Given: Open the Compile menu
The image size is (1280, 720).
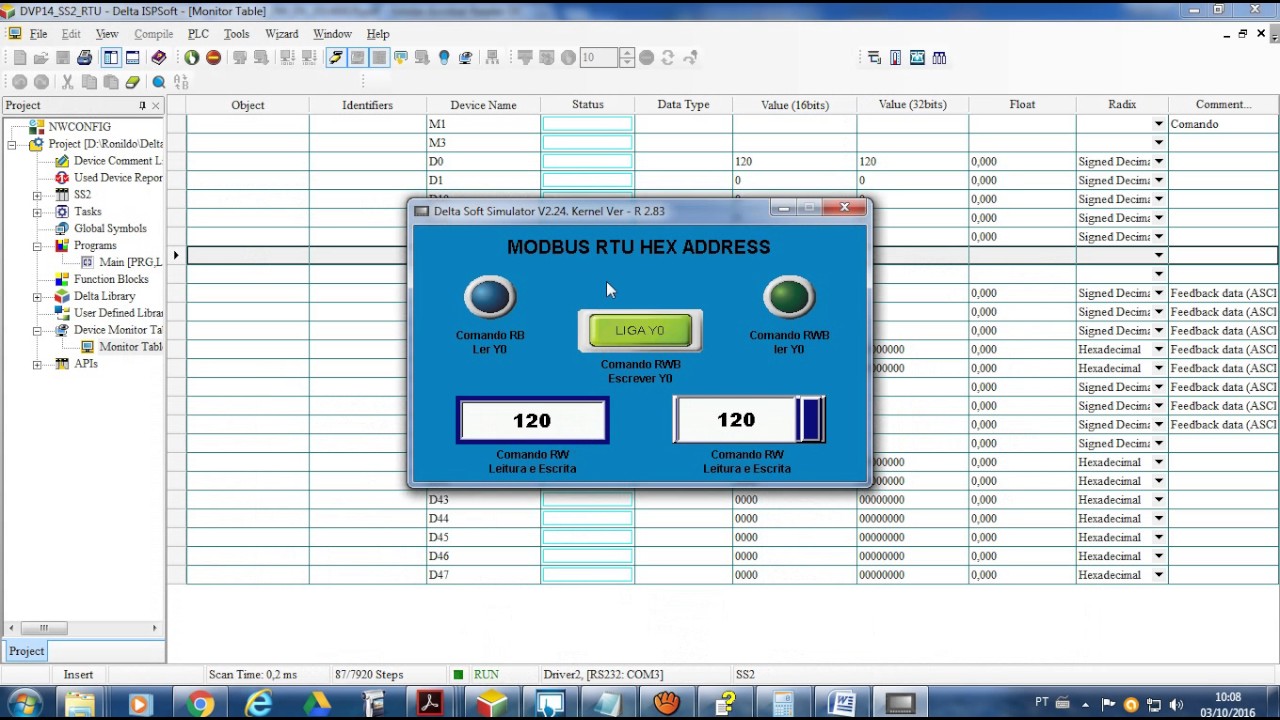Looking at the screenshot, I should [x=154, y=34].
